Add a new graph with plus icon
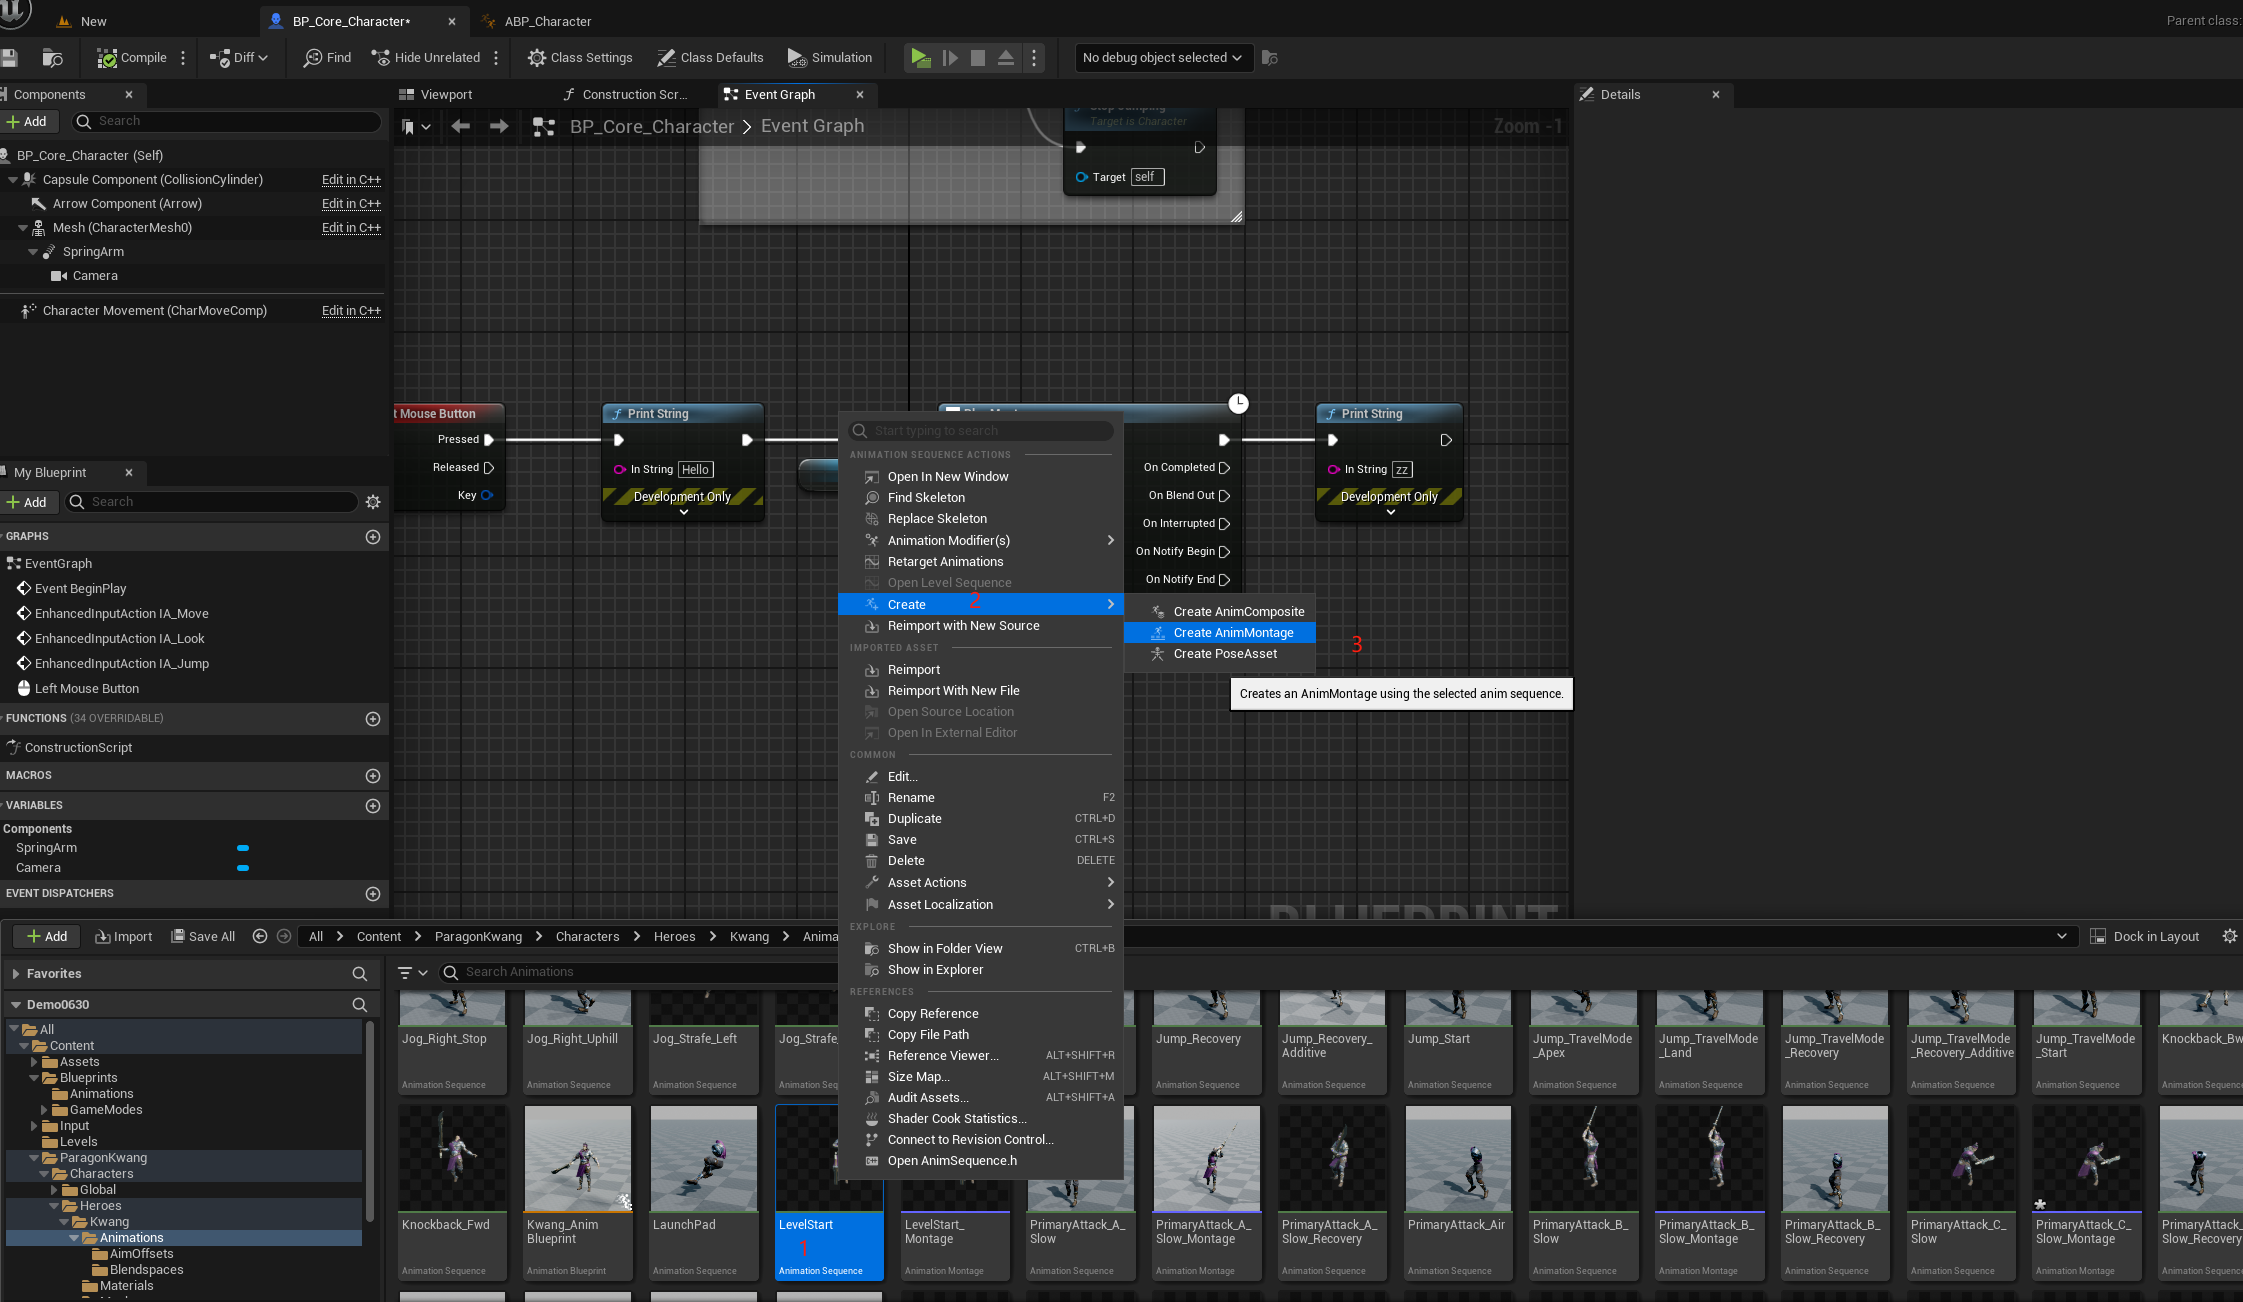This screenshot has width=2243, height=1302. coord(373,537)
